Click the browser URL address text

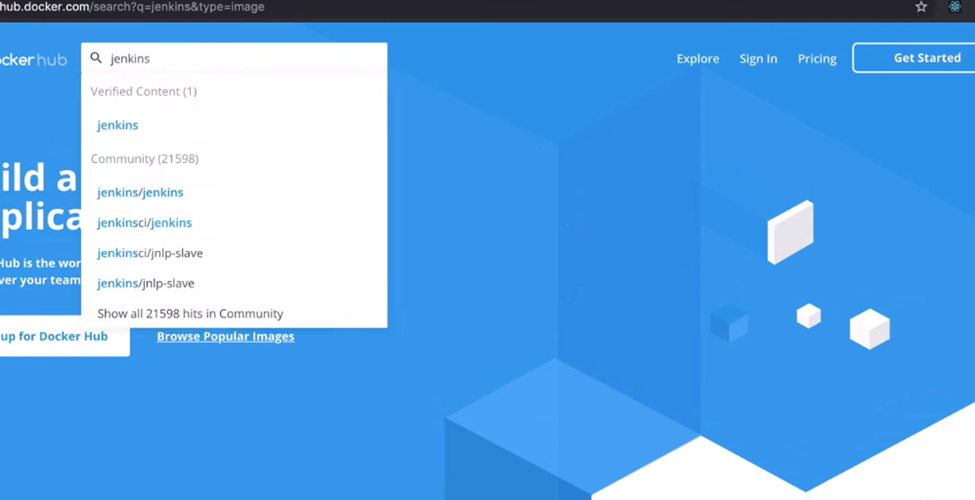click(132, 7)
